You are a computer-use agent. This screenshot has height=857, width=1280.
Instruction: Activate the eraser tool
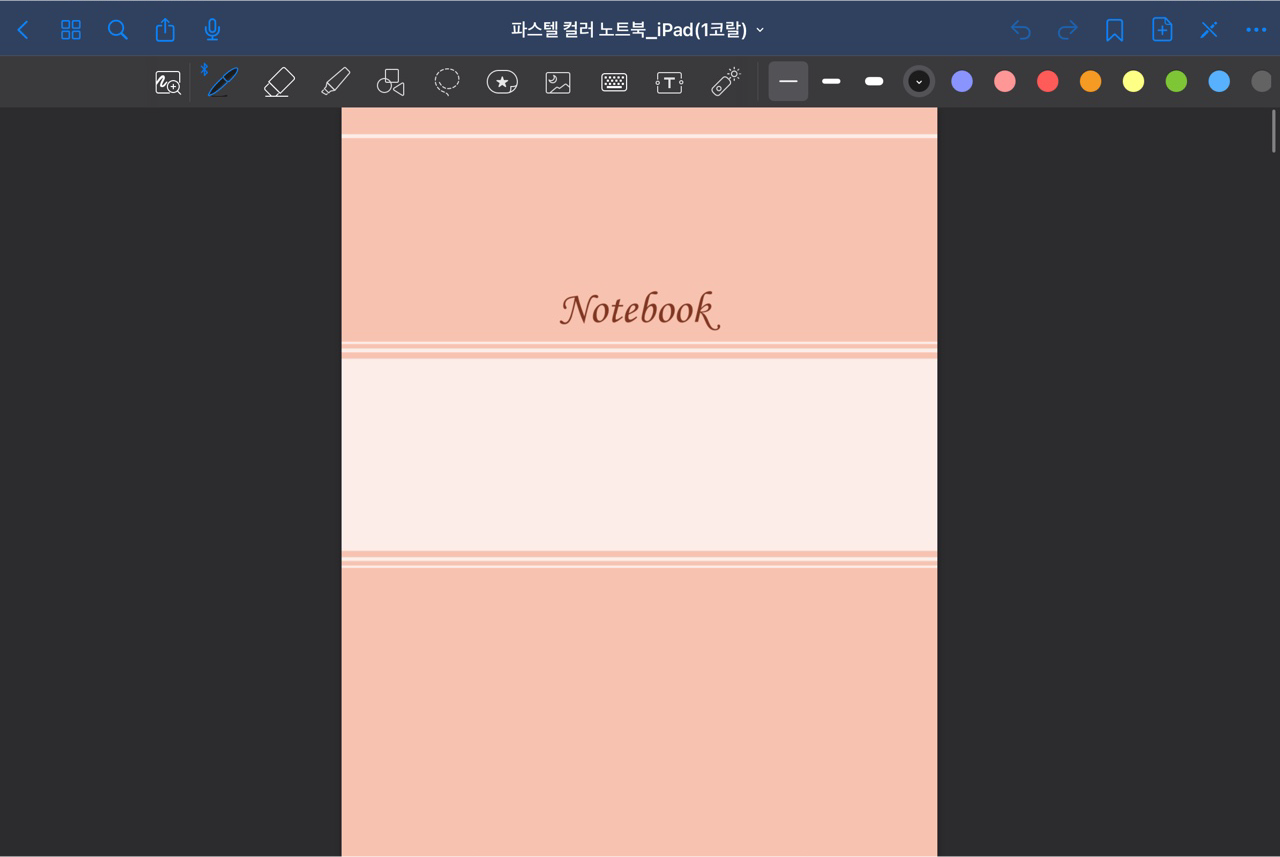click(278, 81)
